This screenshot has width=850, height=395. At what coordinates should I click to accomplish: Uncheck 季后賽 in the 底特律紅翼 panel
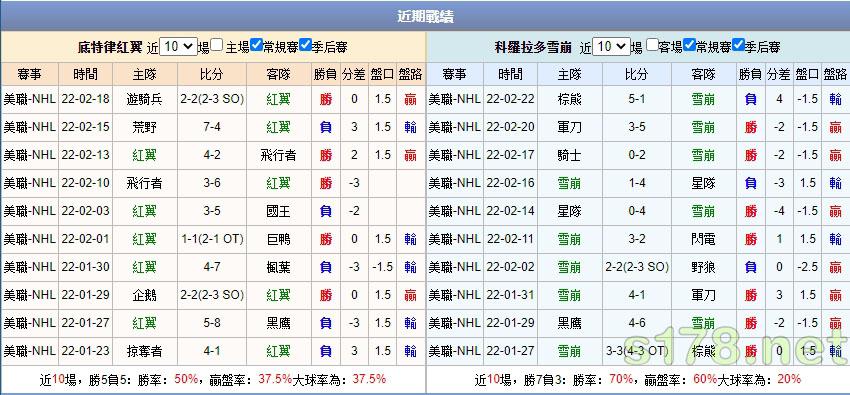305,45
